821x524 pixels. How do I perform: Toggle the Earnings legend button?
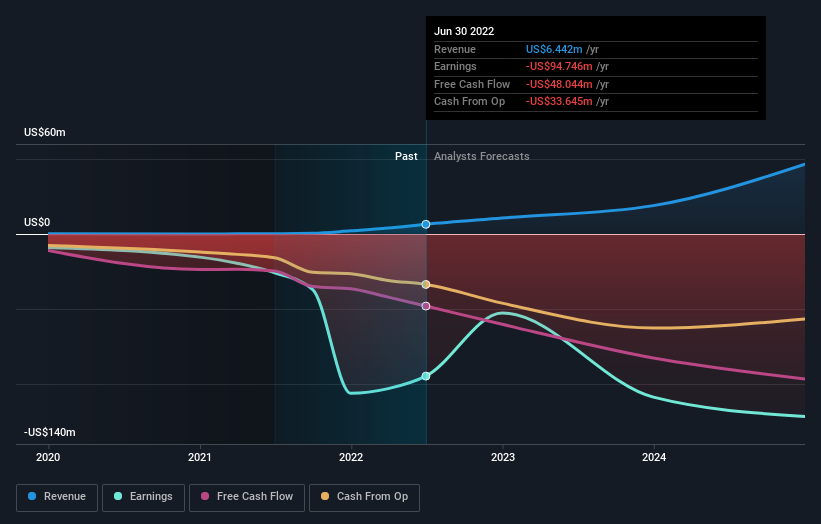pos(143,497)
